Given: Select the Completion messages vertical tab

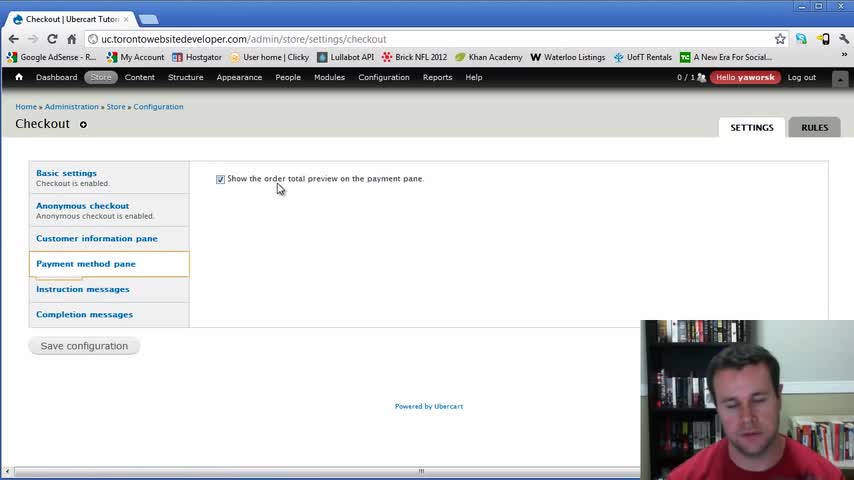Looking at the screenshot, I should pyautogui.click(x=109, y=314).
